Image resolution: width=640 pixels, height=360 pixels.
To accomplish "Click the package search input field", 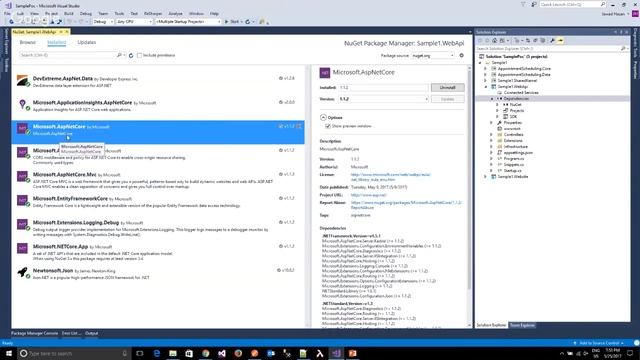I will tap(67, 55).
